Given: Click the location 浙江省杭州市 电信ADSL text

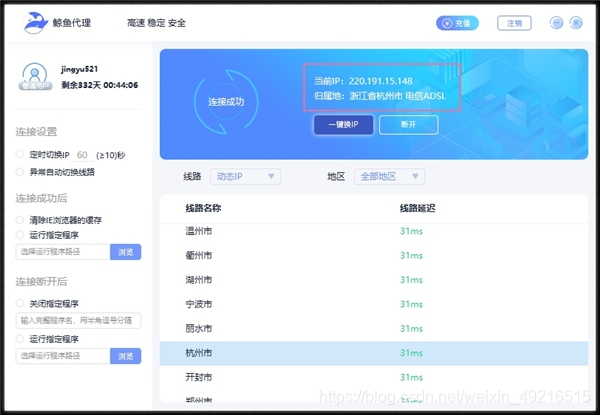Looking at the screenshot, I should pyautogui.click(x=398, y=96).
